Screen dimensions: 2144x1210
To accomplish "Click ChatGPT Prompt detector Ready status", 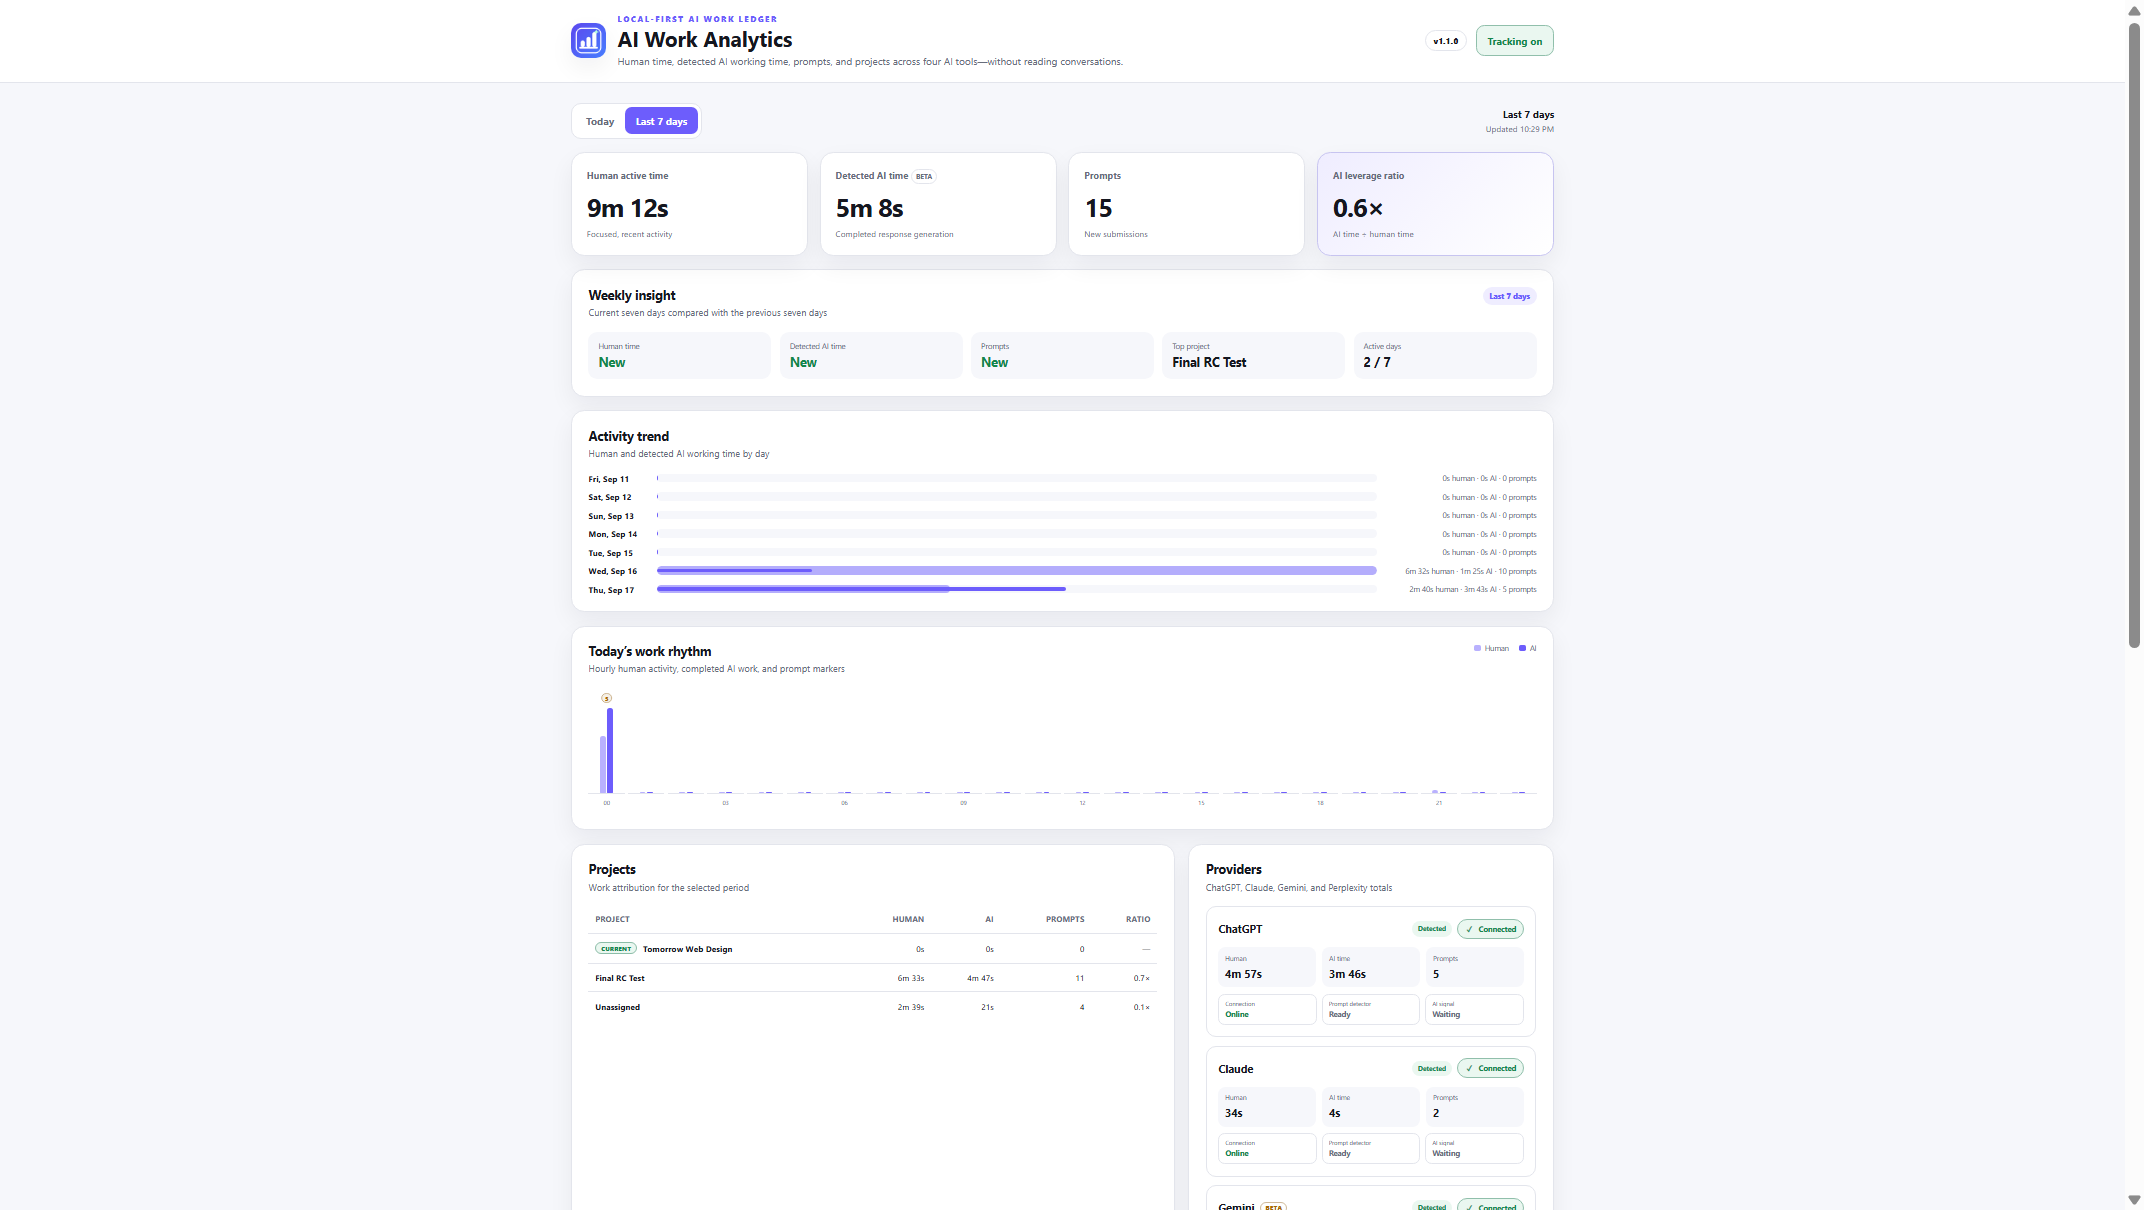I will pos(1370,1009).
